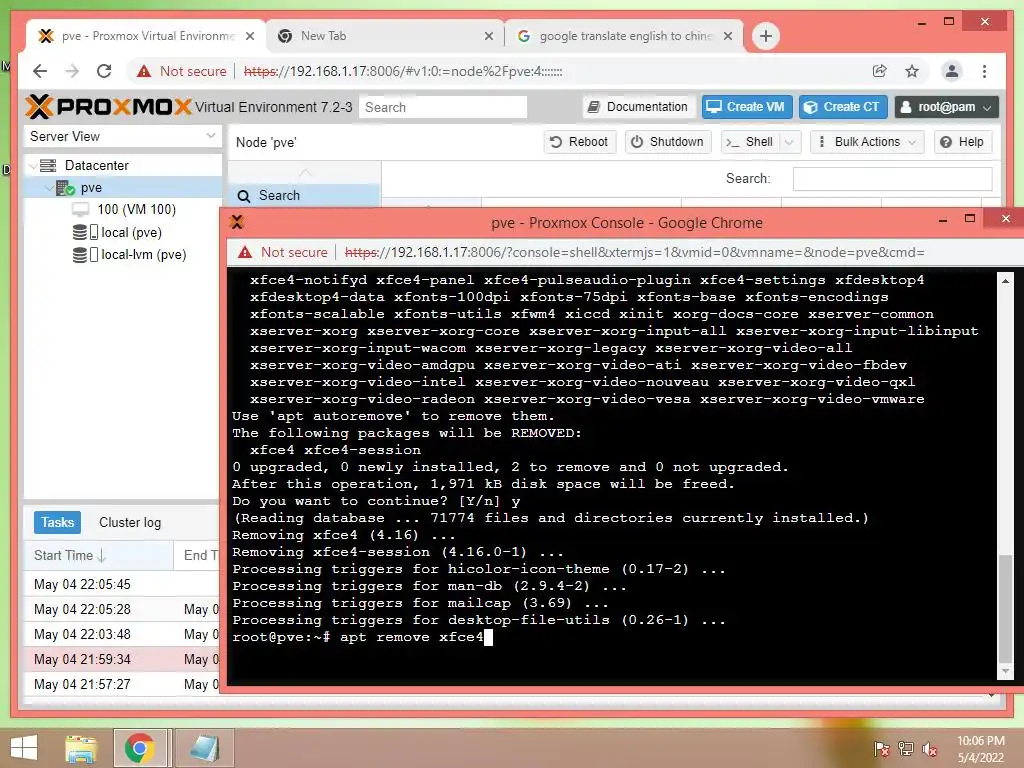
Task: Open the node Shell button
Action: point(751,142)
